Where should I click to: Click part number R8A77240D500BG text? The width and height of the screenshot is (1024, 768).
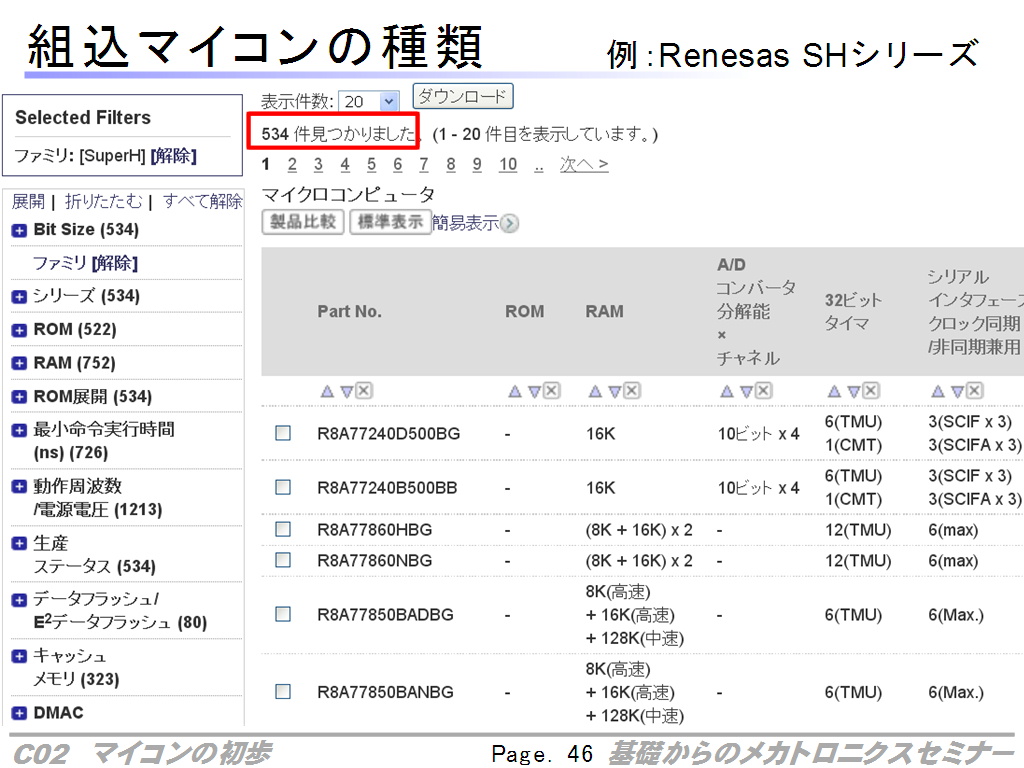pos(389,434)
